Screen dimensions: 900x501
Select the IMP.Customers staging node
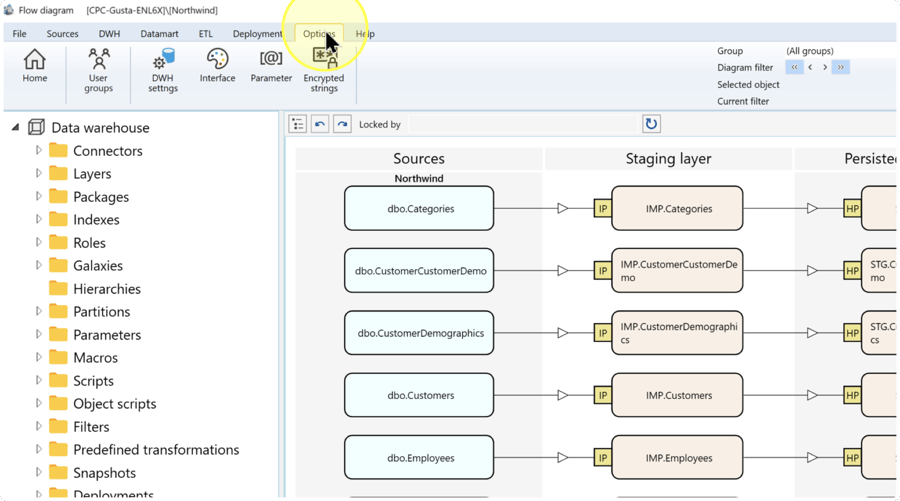tap(677, 395)
